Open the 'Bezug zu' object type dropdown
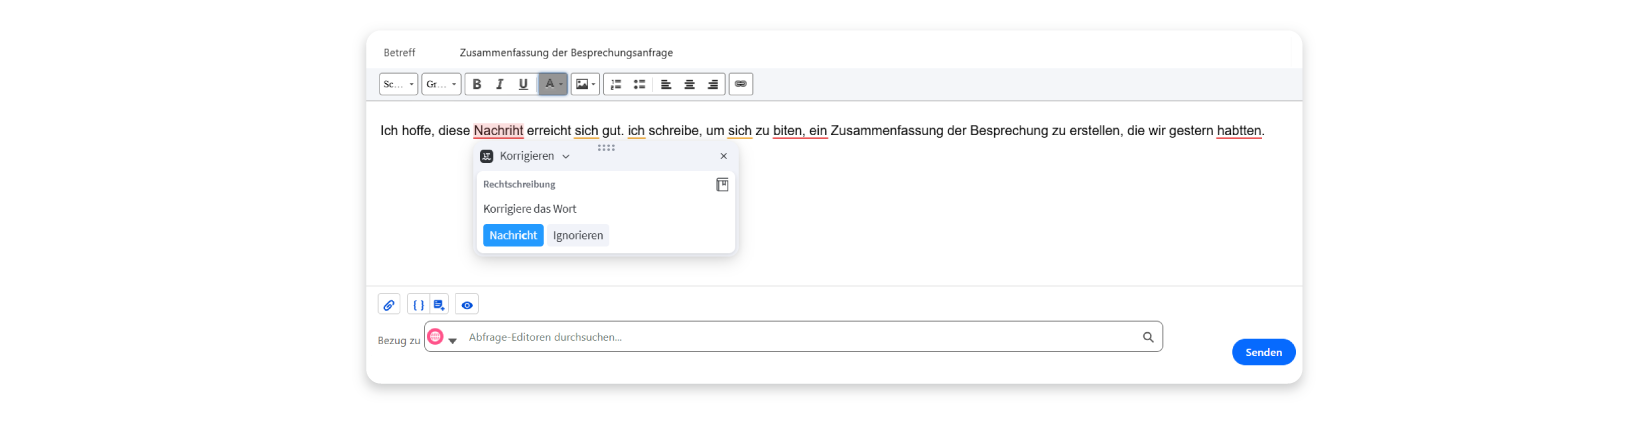Screen dimensions: 1650x442 (x=453, y=340)
